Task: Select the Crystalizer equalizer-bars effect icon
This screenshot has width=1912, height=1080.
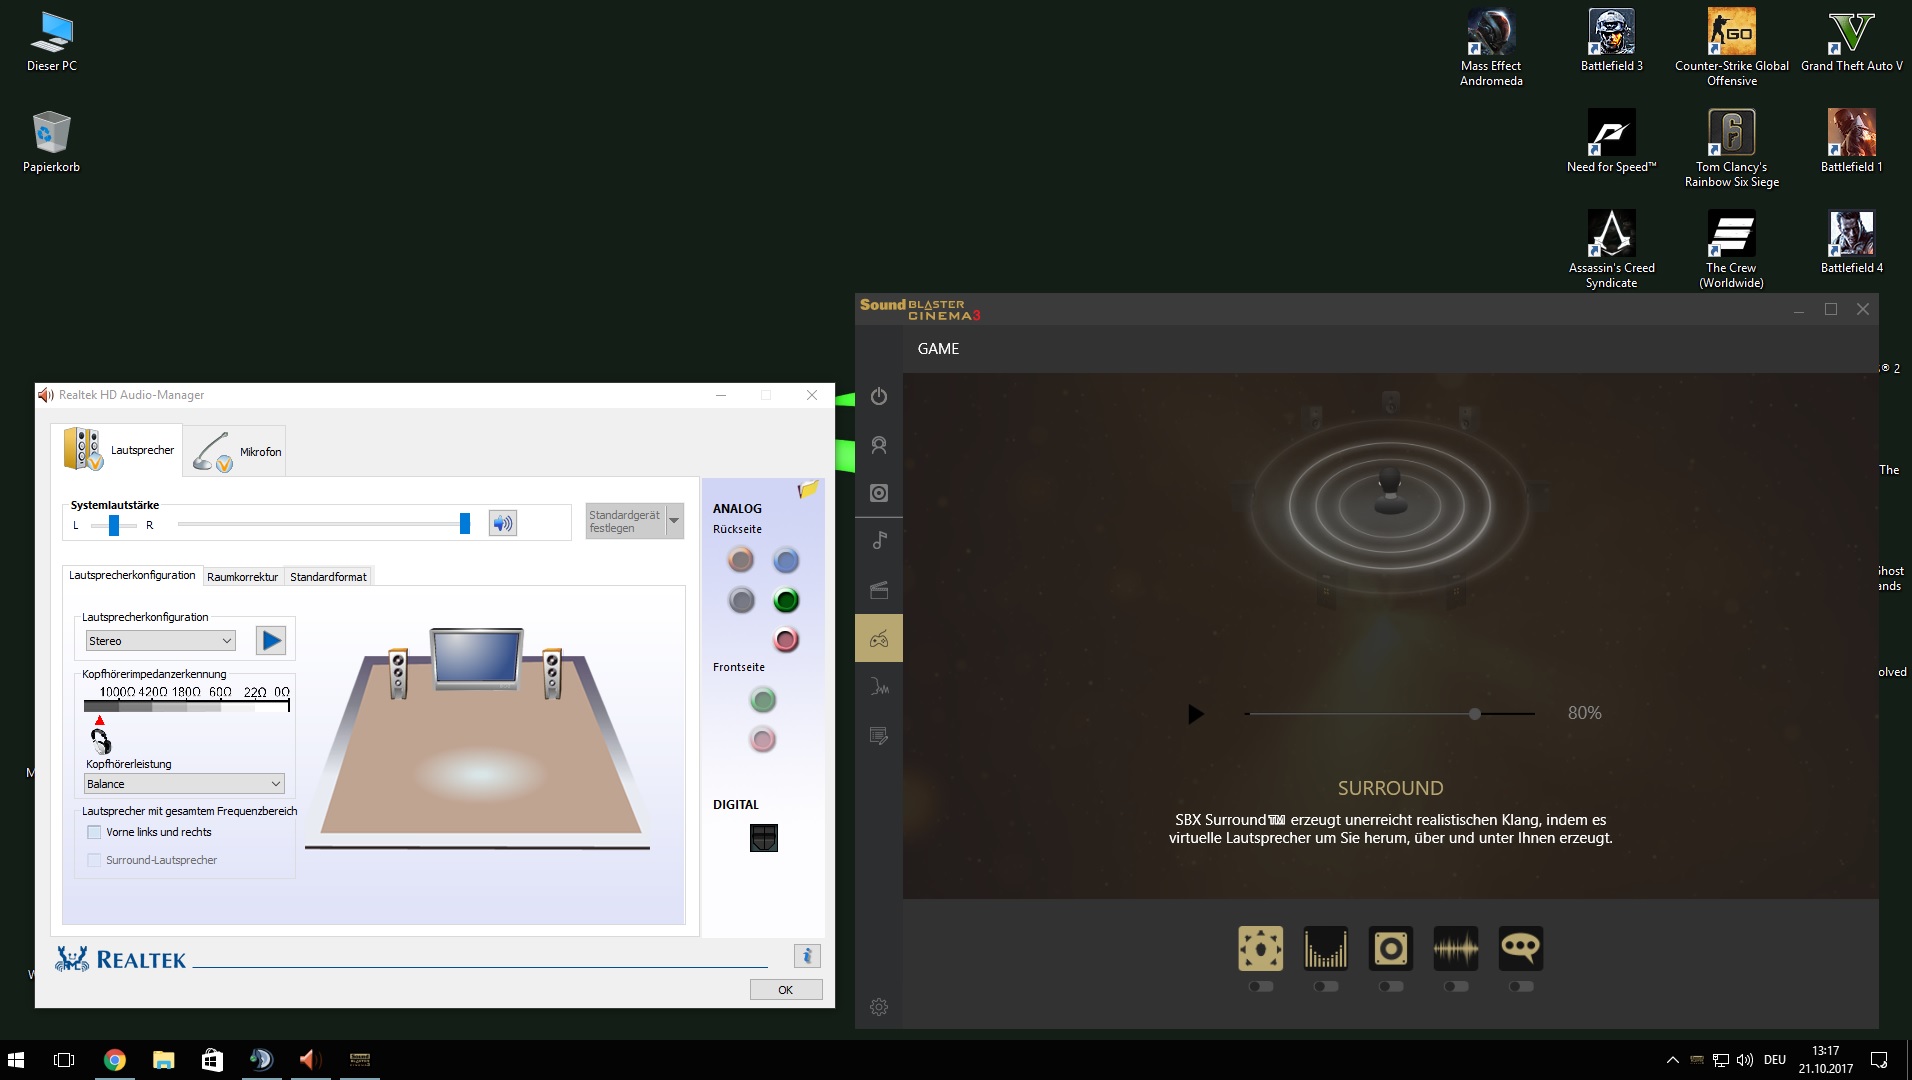Action: [x=1325, y=948]
